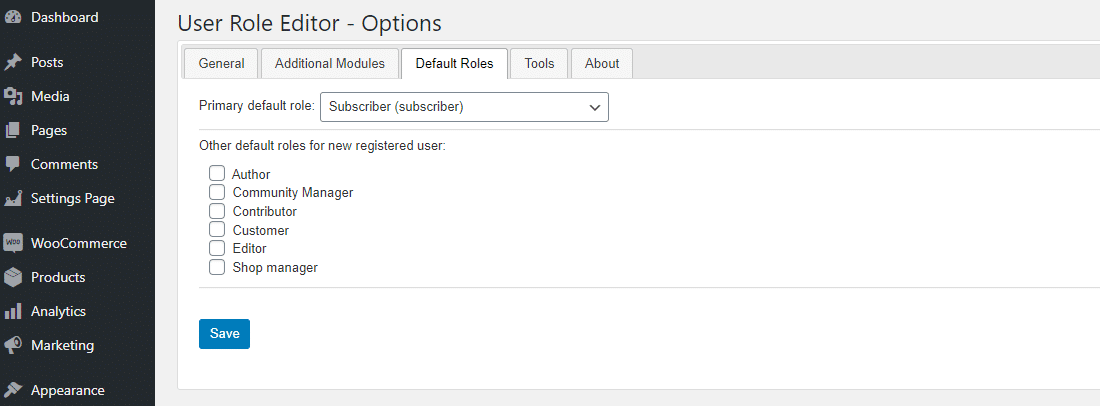Click the WooCommerce logo icon
1100x406 pixels.
[13, 243]
